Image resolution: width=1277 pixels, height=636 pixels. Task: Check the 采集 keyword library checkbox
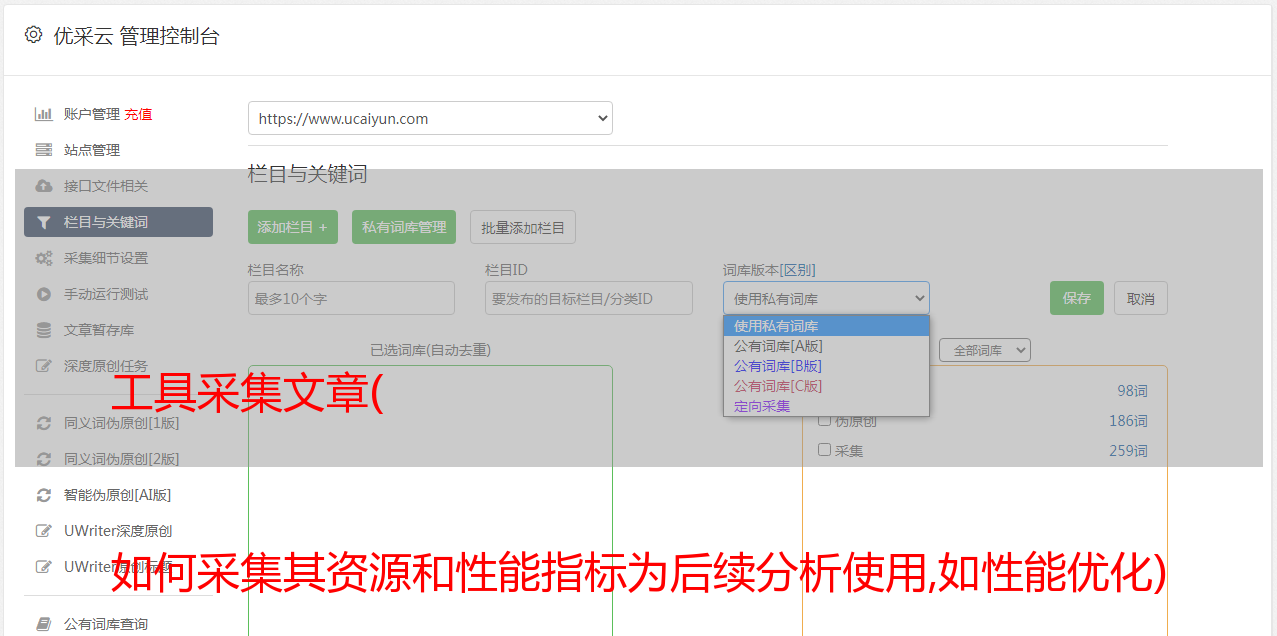tap(825, 450)
